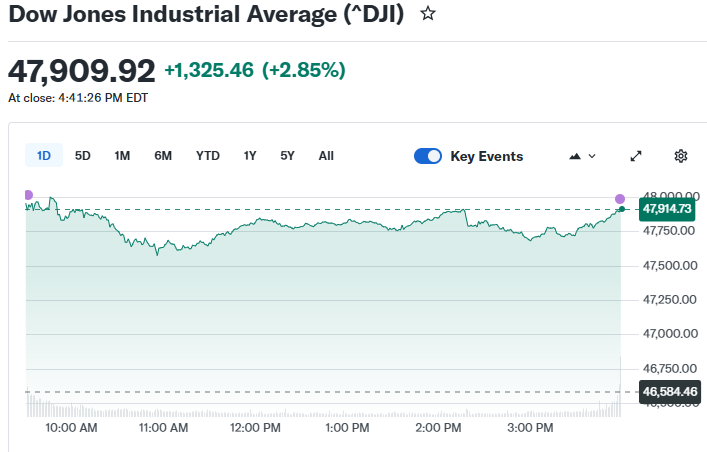Select the 1D time range
707x452 pixels.
(x=44, y=156)
